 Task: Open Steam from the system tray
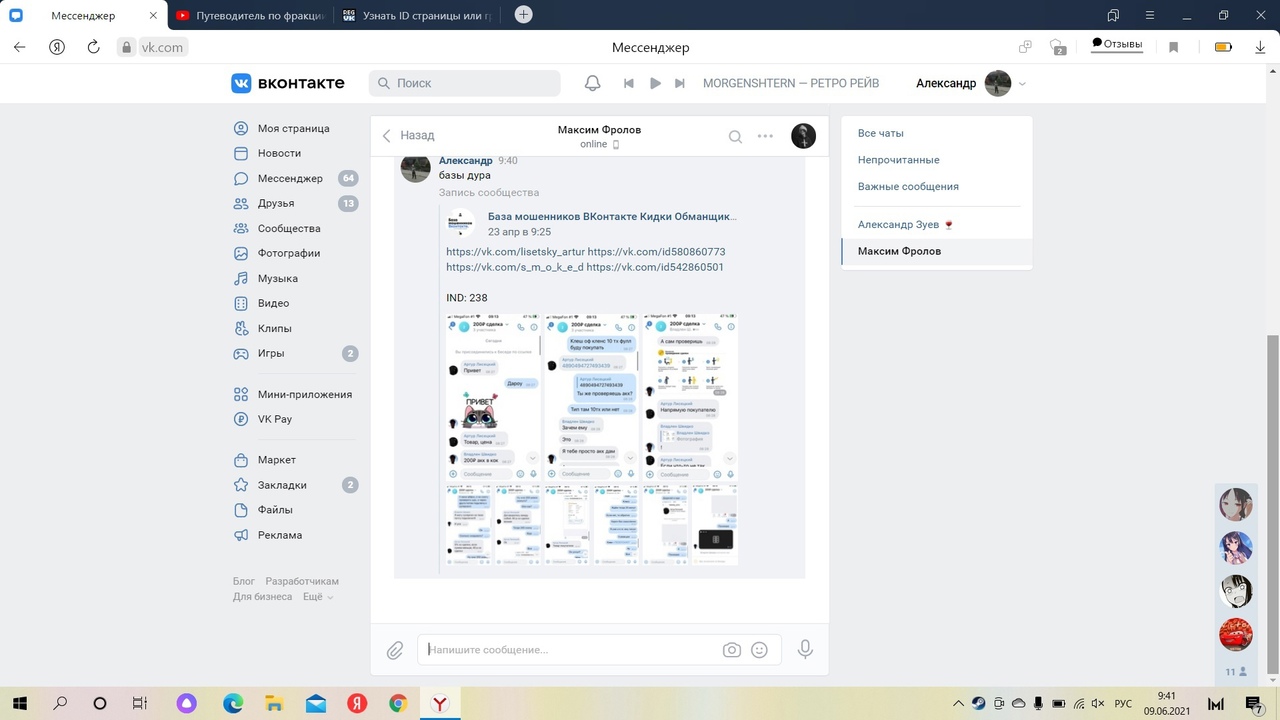click(x=978, y=703)
